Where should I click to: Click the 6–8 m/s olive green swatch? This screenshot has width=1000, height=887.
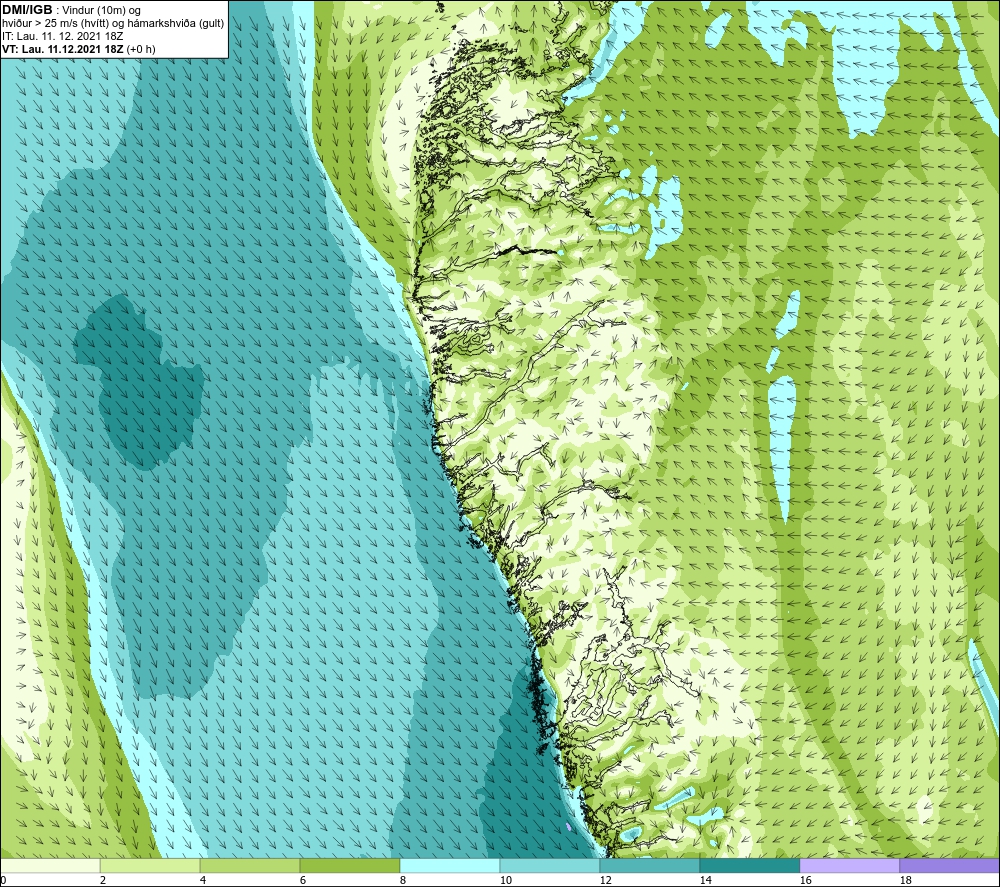coord(349,865)
